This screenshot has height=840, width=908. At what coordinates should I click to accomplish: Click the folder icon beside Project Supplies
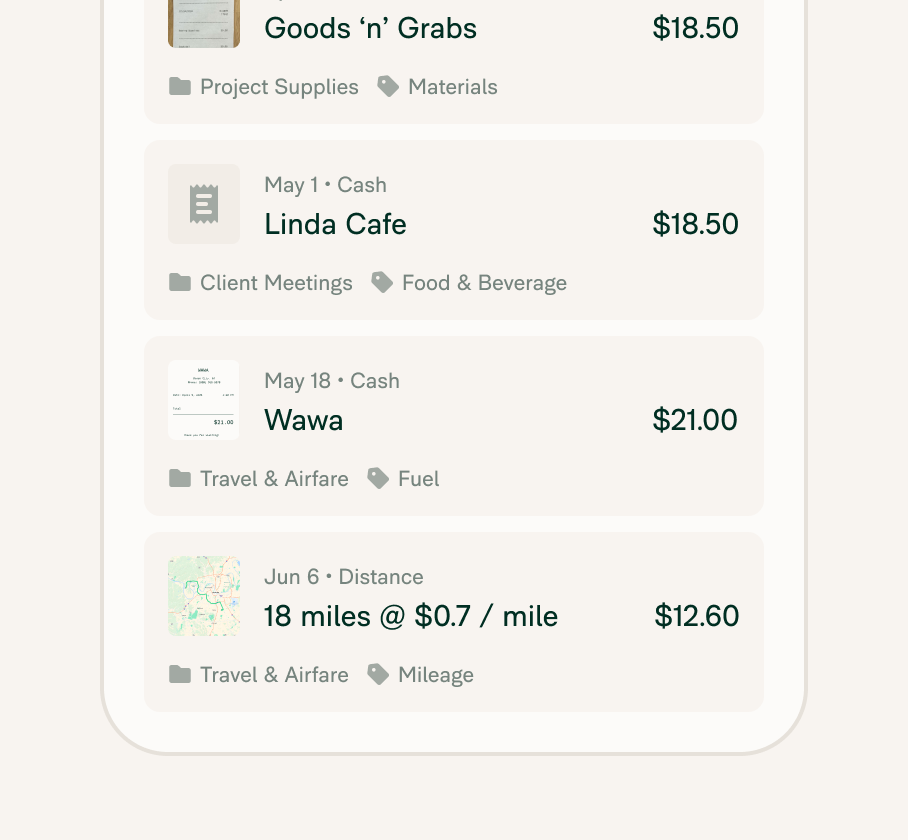coord(180,87)
